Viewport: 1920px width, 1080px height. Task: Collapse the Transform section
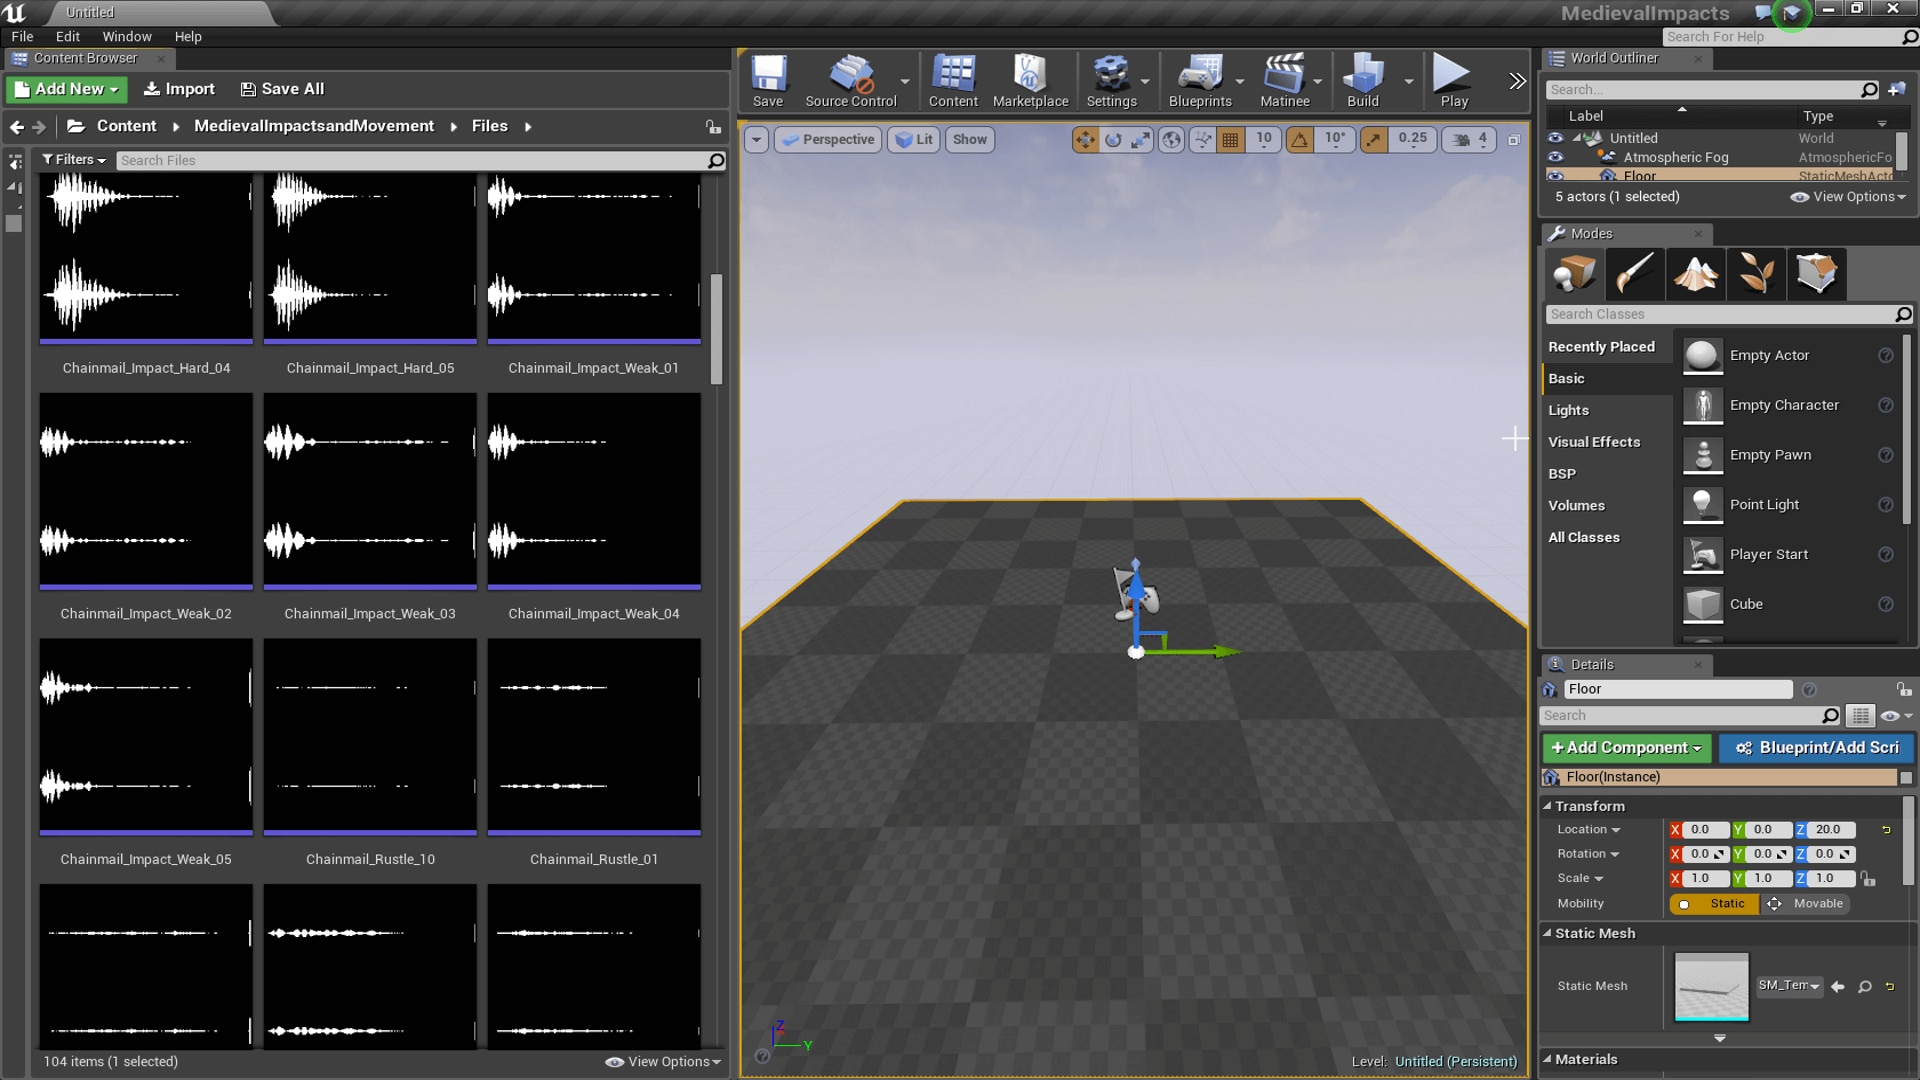tap(1547, 806)
